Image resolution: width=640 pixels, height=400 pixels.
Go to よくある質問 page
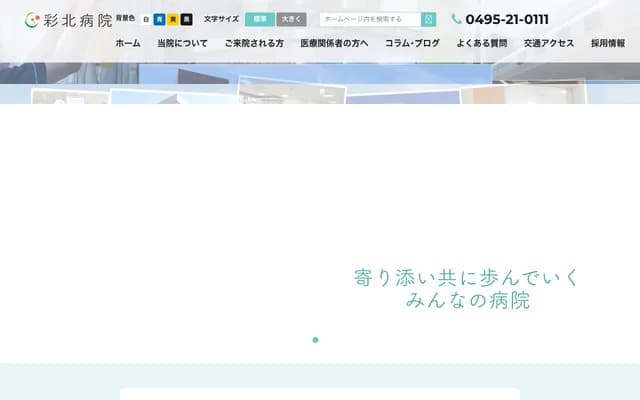481,44
